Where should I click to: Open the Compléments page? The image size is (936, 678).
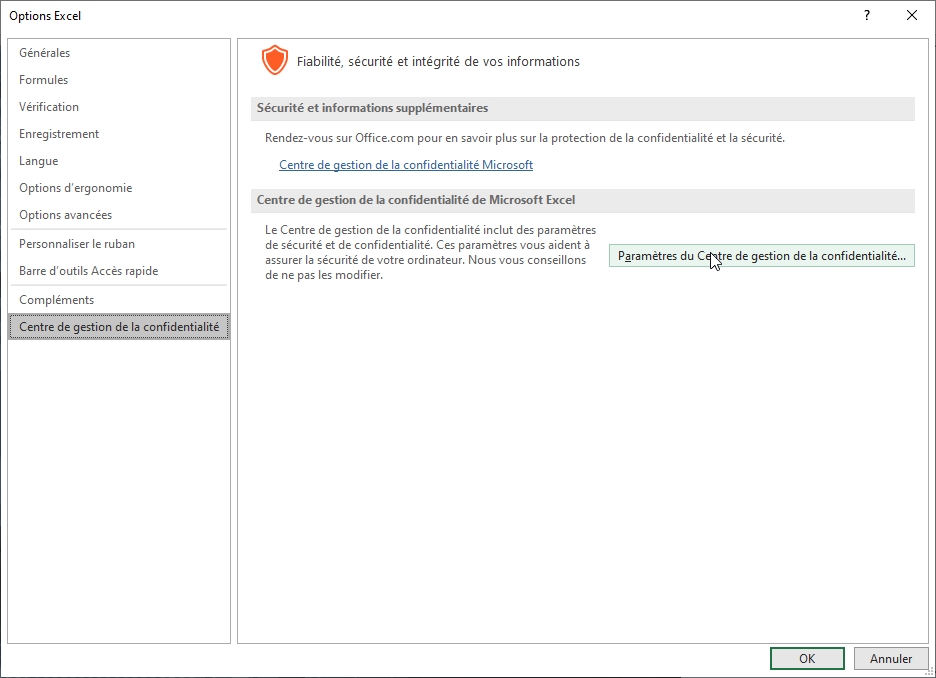(x=54, y=299)
